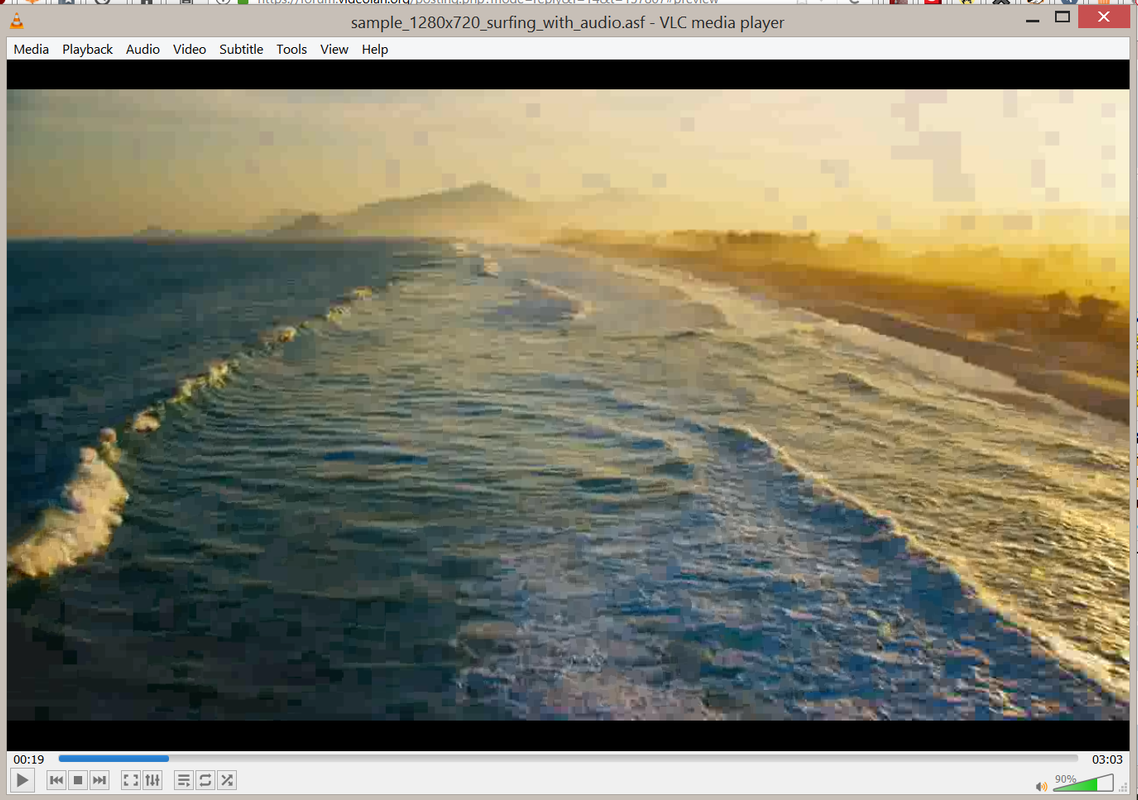Mute audio via speaker icon

[x=1041, y=786]
